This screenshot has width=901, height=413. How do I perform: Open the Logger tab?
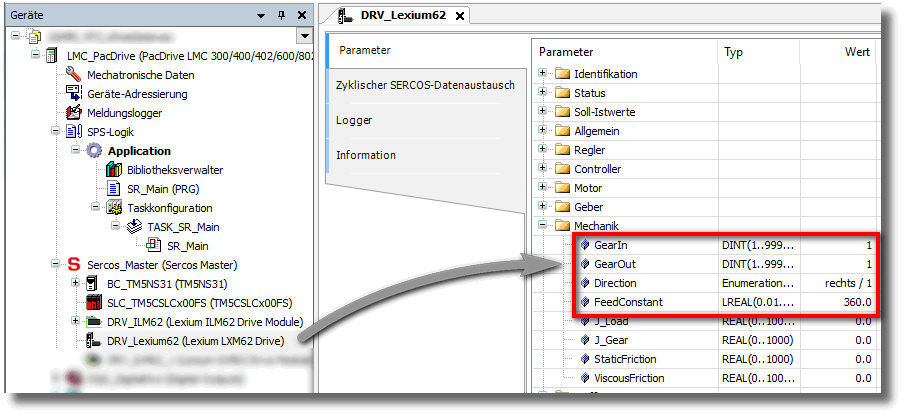point(354,120)
